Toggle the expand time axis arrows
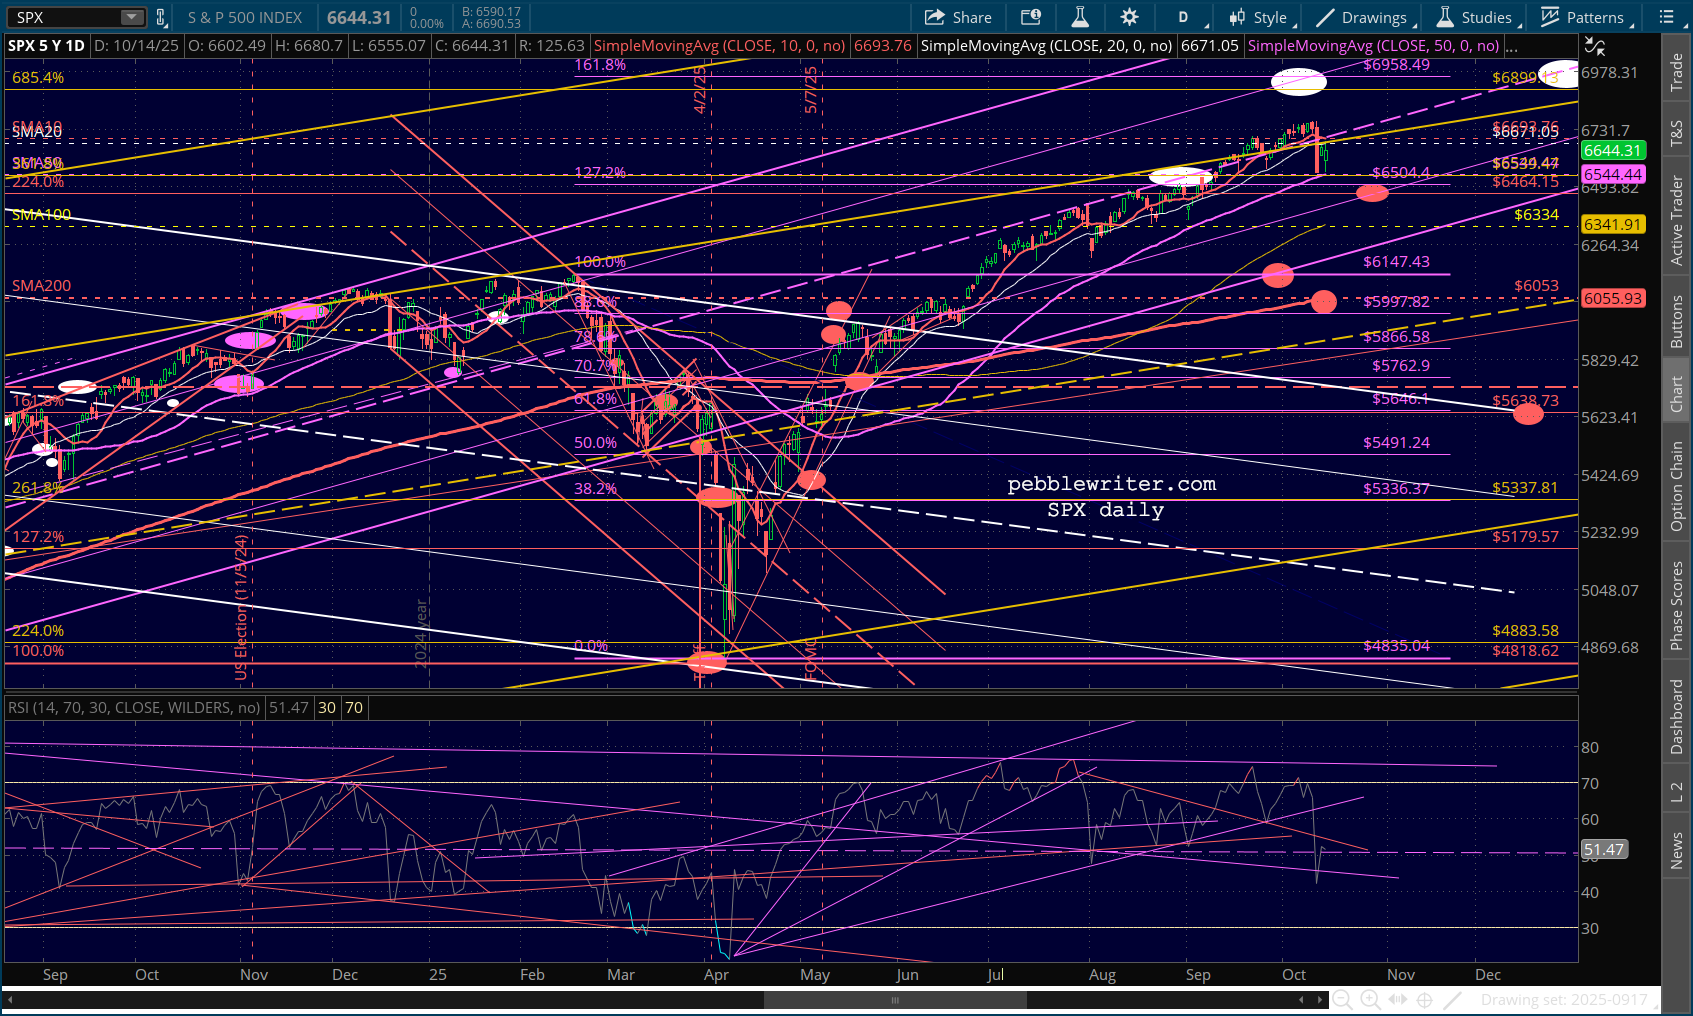The image size is (1693, 1016). pyautogui.click(x=1398, y=999)
